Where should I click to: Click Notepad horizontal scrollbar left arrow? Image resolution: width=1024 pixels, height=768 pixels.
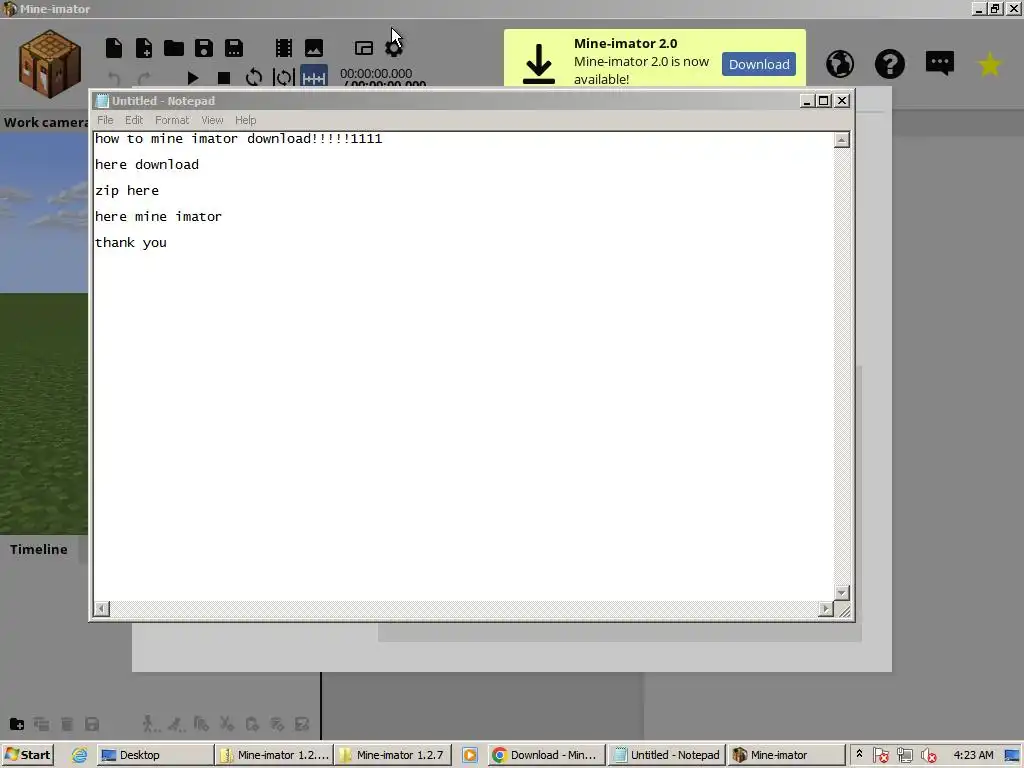101,609
